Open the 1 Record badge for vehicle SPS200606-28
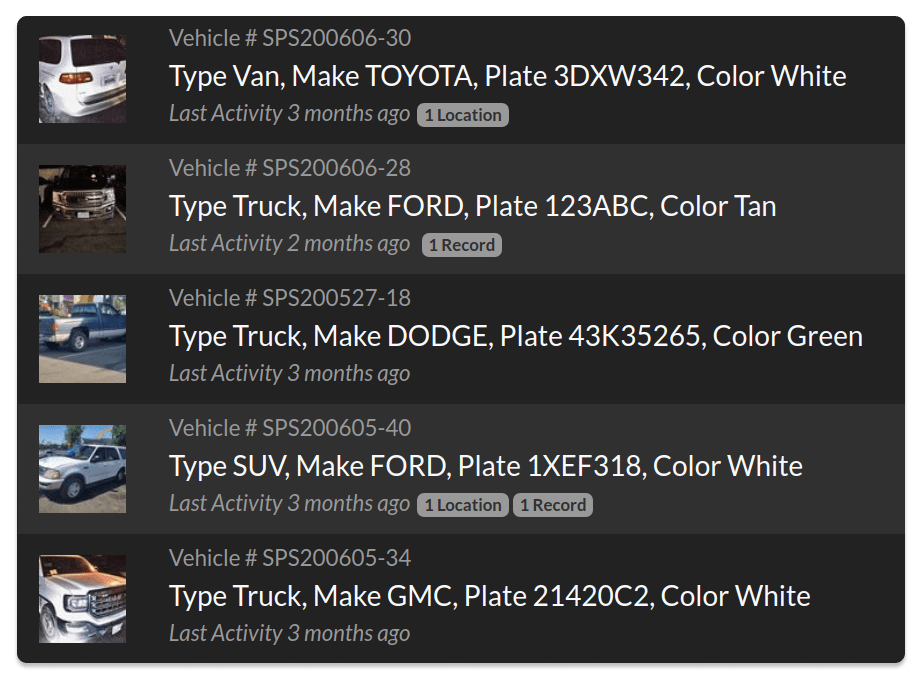The width and height of the screenshot is (921, 679). (461, 244)
